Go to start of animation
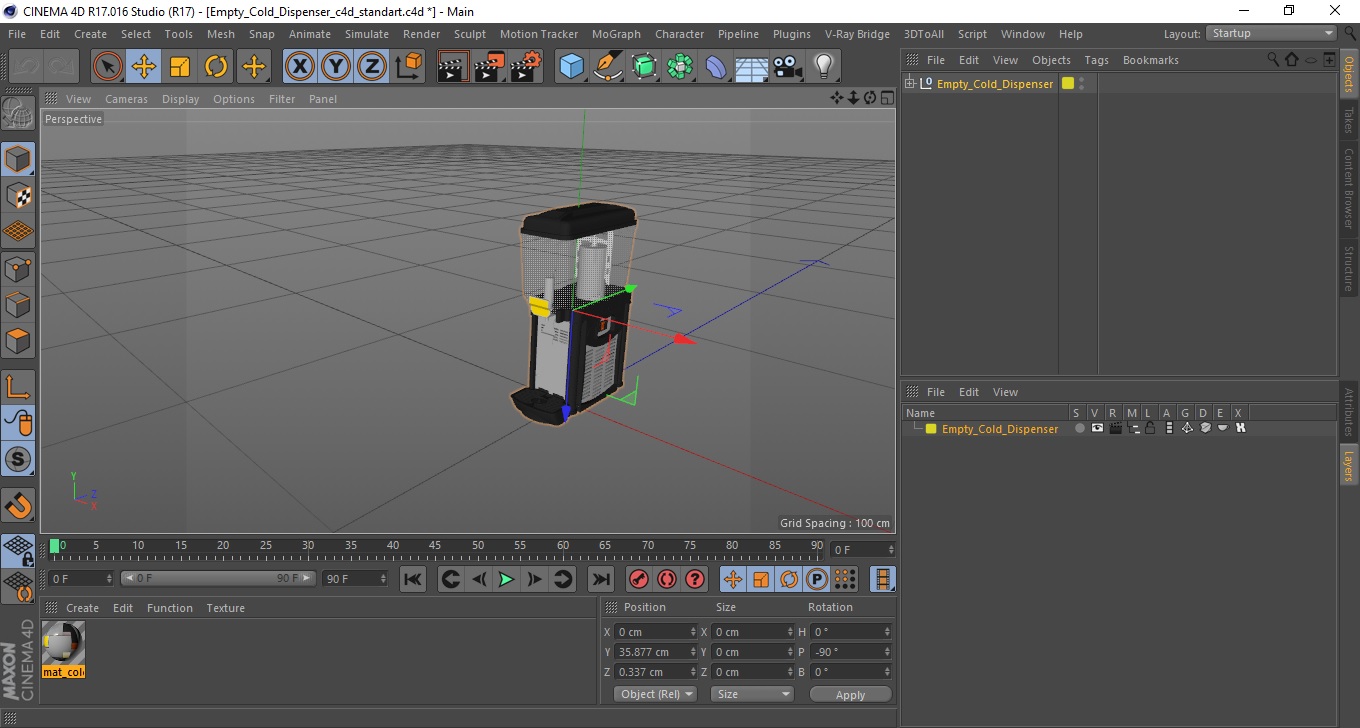This screenshot has width=1360, height=728. point(413,579)
